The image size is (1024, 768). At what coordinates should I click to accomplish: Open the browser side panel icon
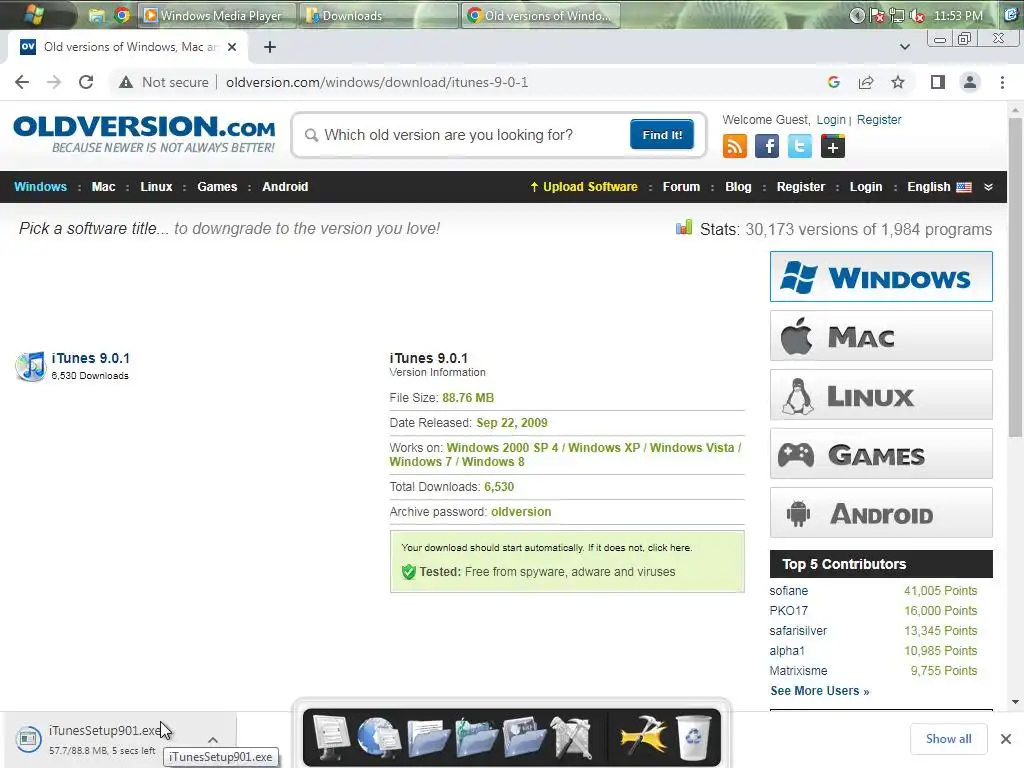coord(938,82)
